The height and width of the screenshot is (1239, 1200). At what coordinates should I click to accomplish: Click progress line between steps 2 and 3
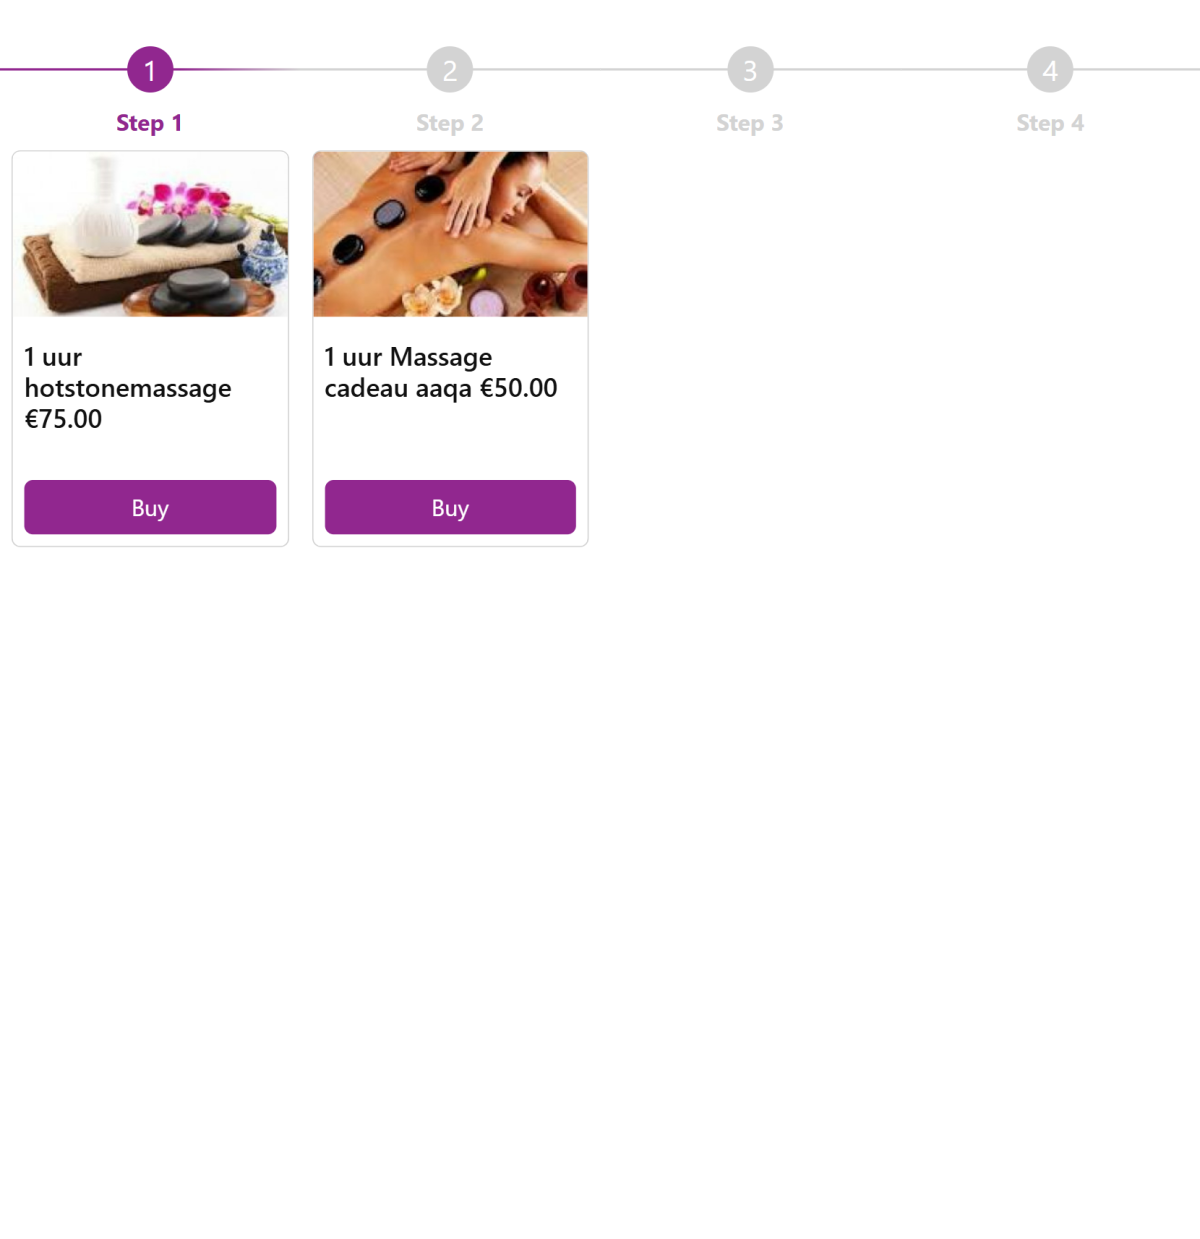click(x=600, y=69)
